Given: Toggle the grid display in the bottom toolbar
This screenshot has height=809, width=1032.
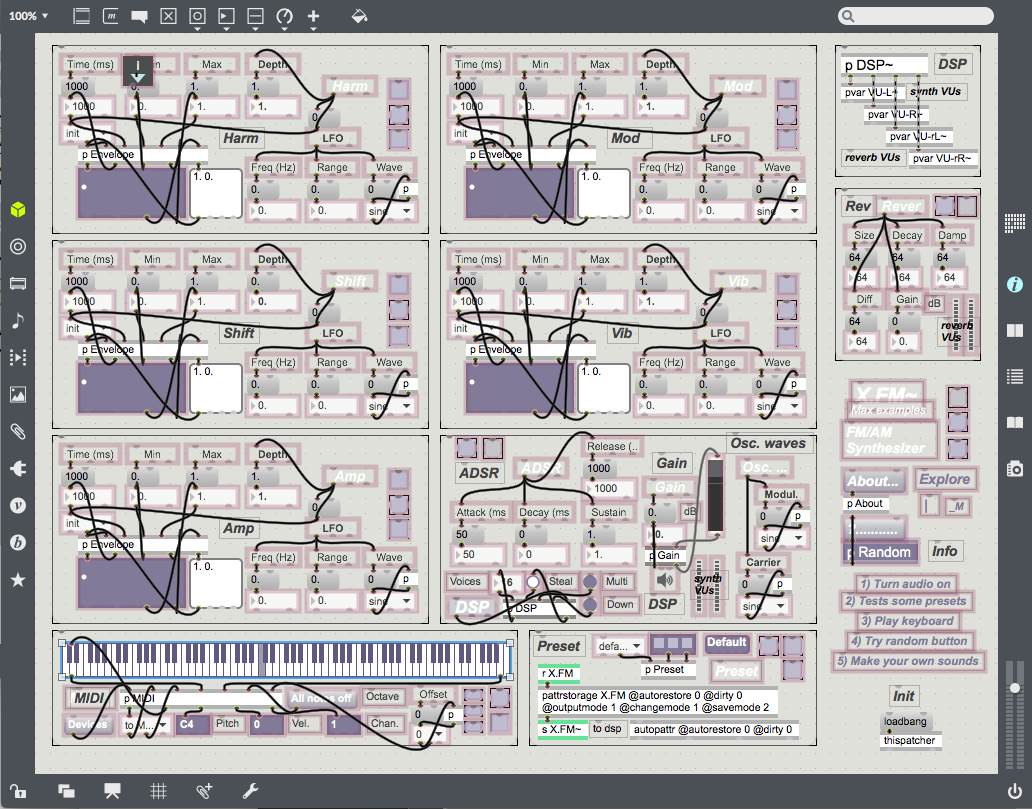Looking at the screenshot, I should [158, 791].
